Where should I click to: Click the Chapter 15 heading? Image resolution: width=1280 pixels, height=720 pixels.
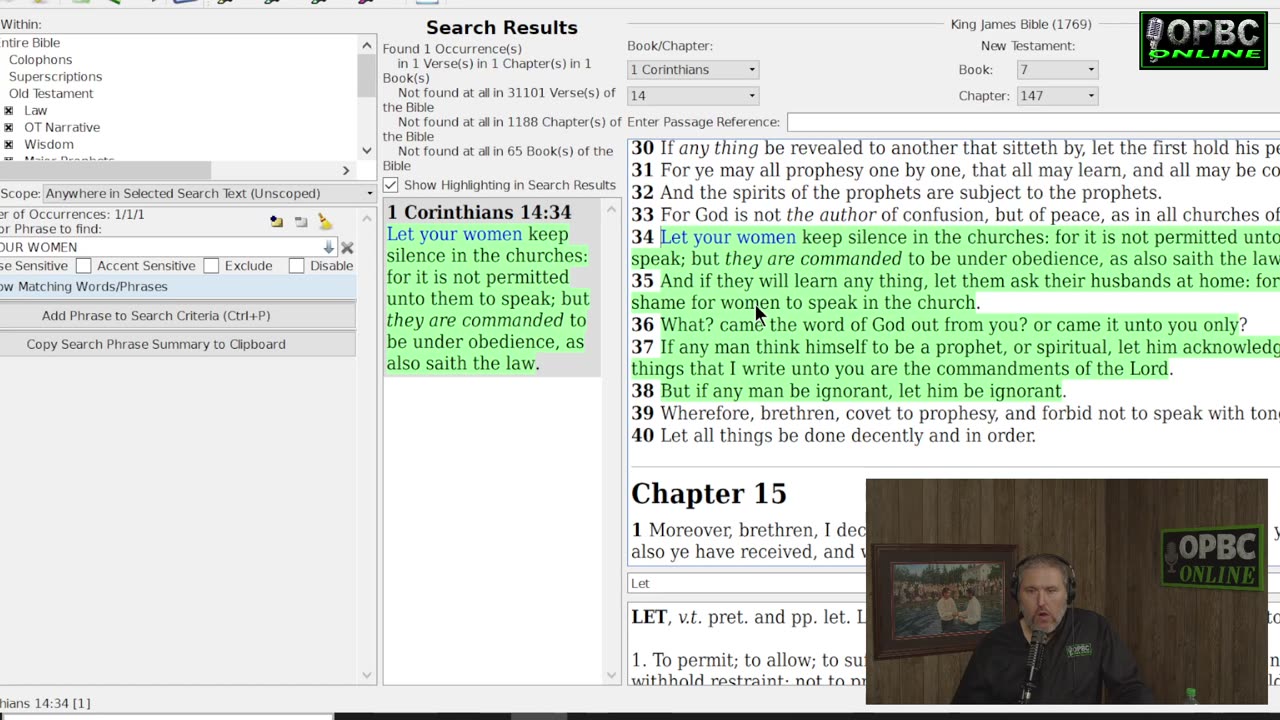[709, 493]
